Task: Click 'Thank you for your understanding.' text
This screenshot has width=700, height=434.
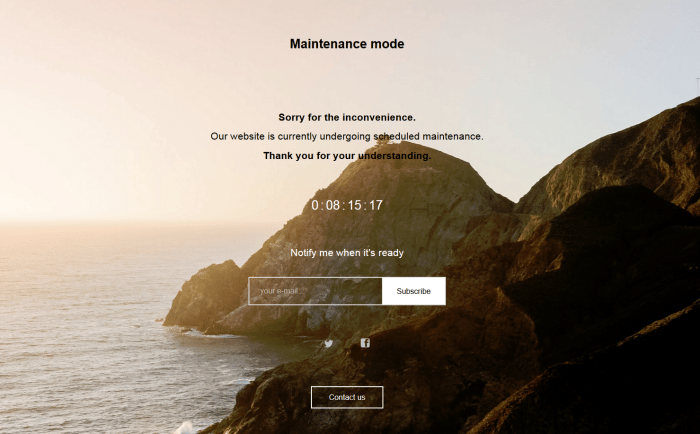Action: point(347,156)
